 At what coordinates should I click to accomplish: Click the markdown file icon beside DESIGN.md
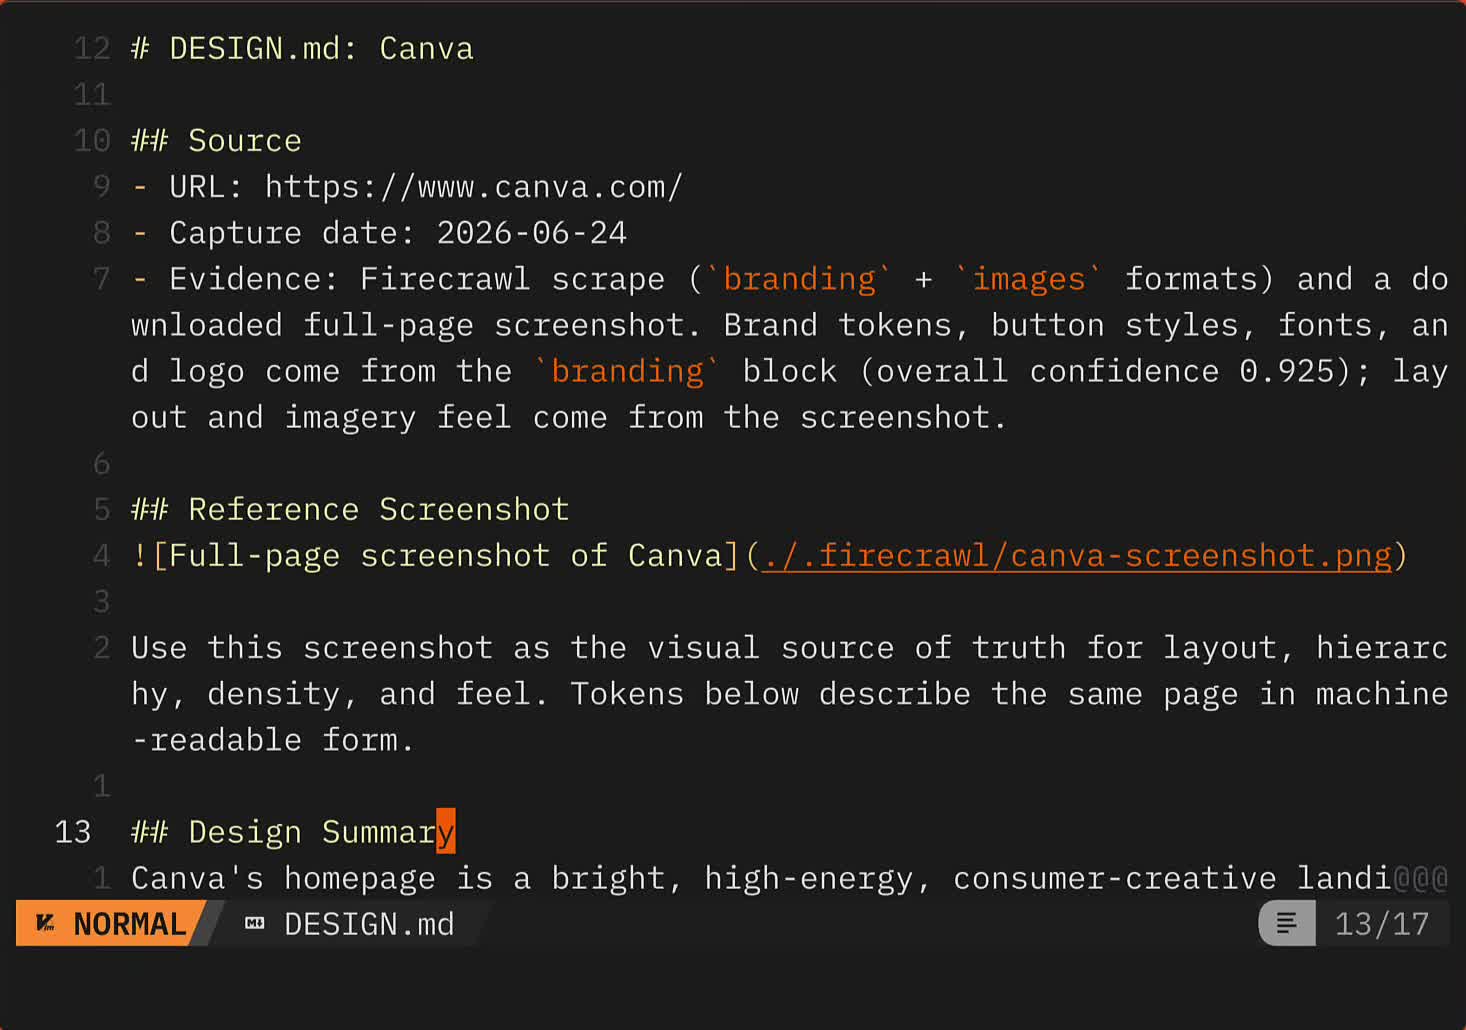pyautogui.click(x=255, y=923)
